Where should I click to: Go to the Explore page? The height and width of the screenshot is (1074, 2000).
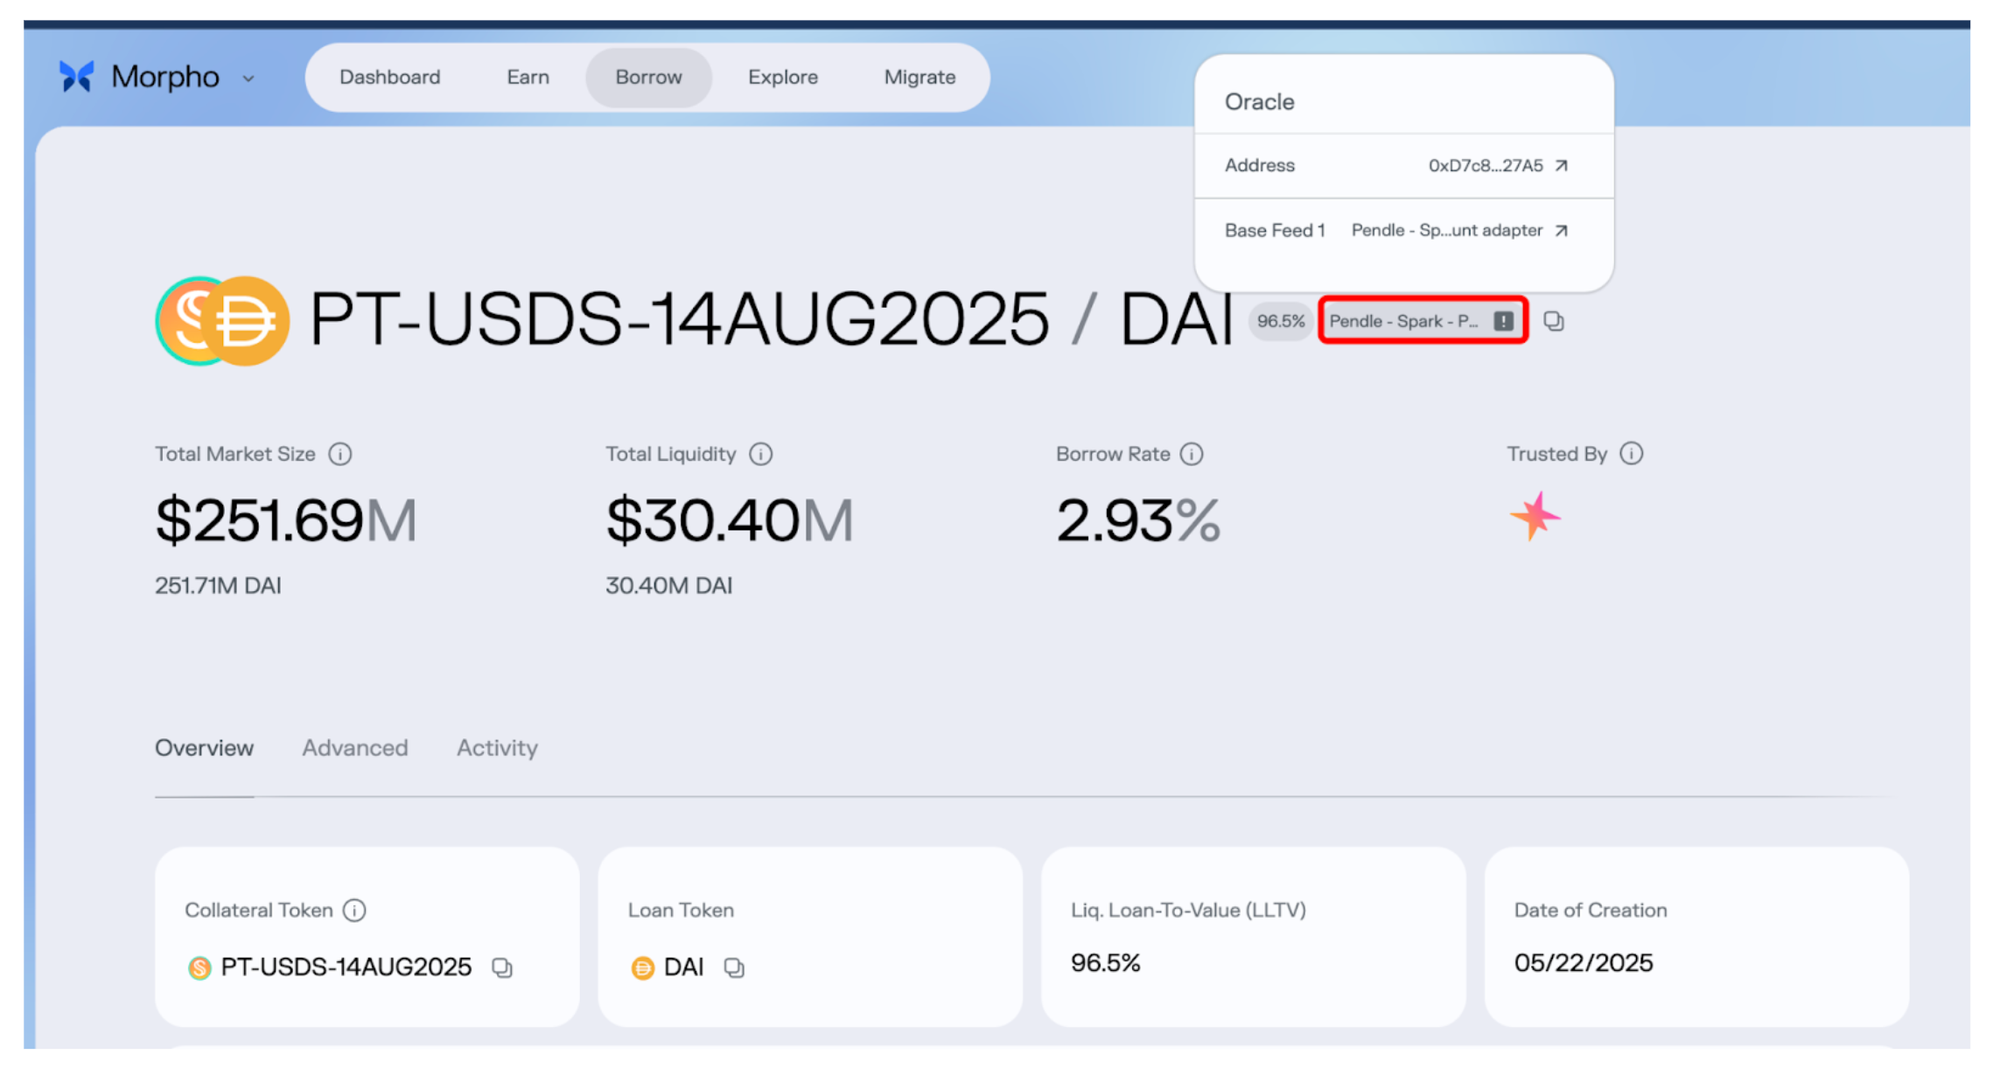[x=782, y=77]
